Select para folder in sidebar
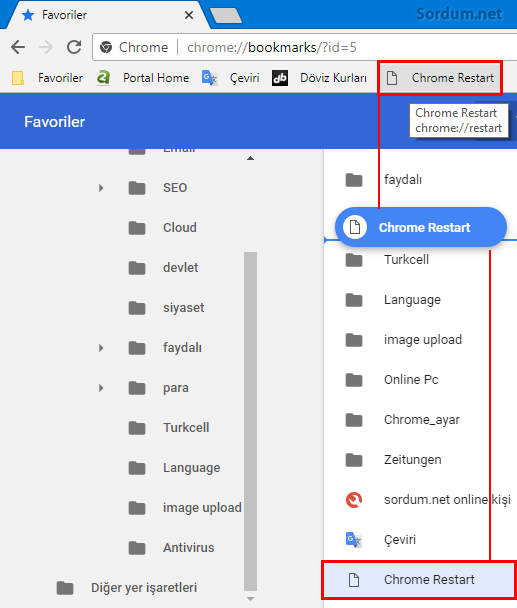Viewport: 517px width, 608px height. point(176,388)
